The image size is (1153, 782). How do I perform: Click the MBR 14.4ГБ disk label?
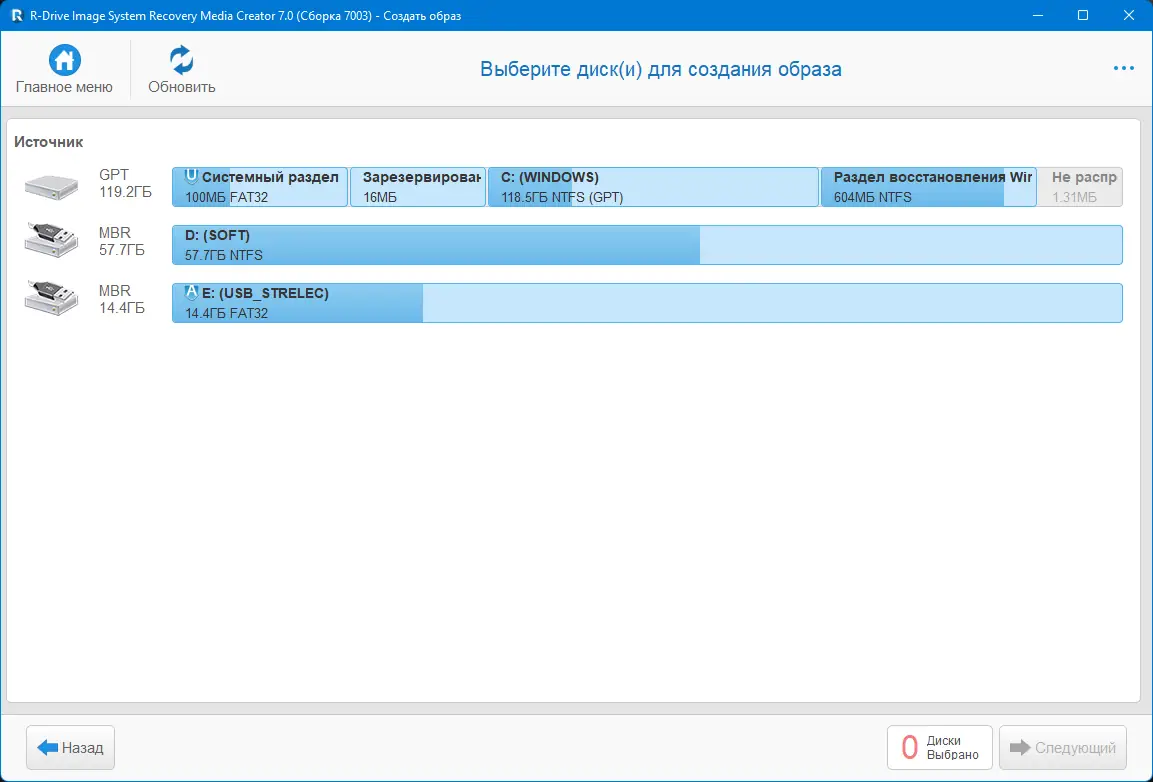[x=122, y=299]
